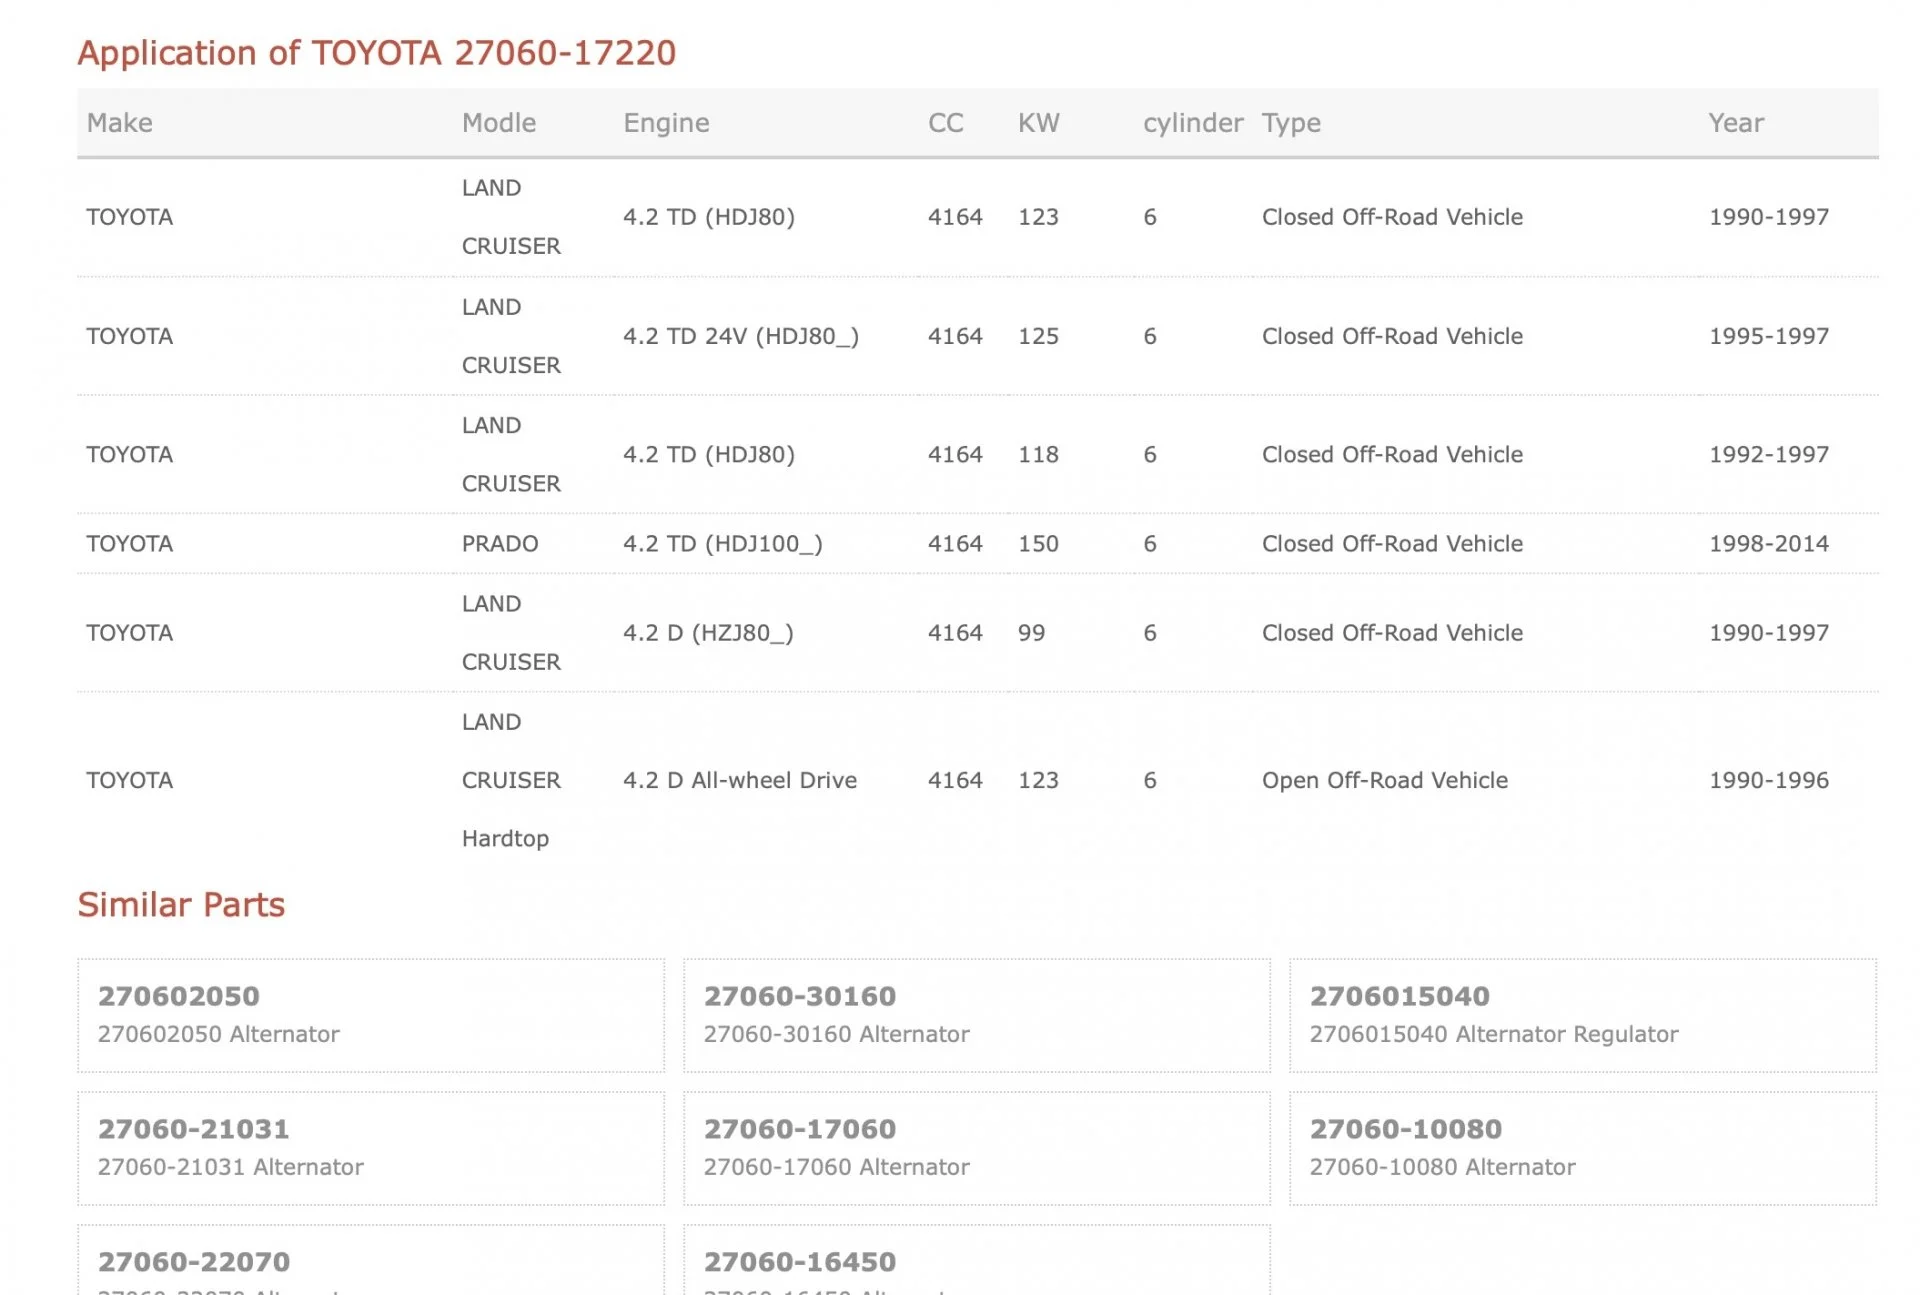Image resolution: width=1920 pixels, height=1295 pixels.
Task: Click the KW column header
Action: coord(1038,123)
